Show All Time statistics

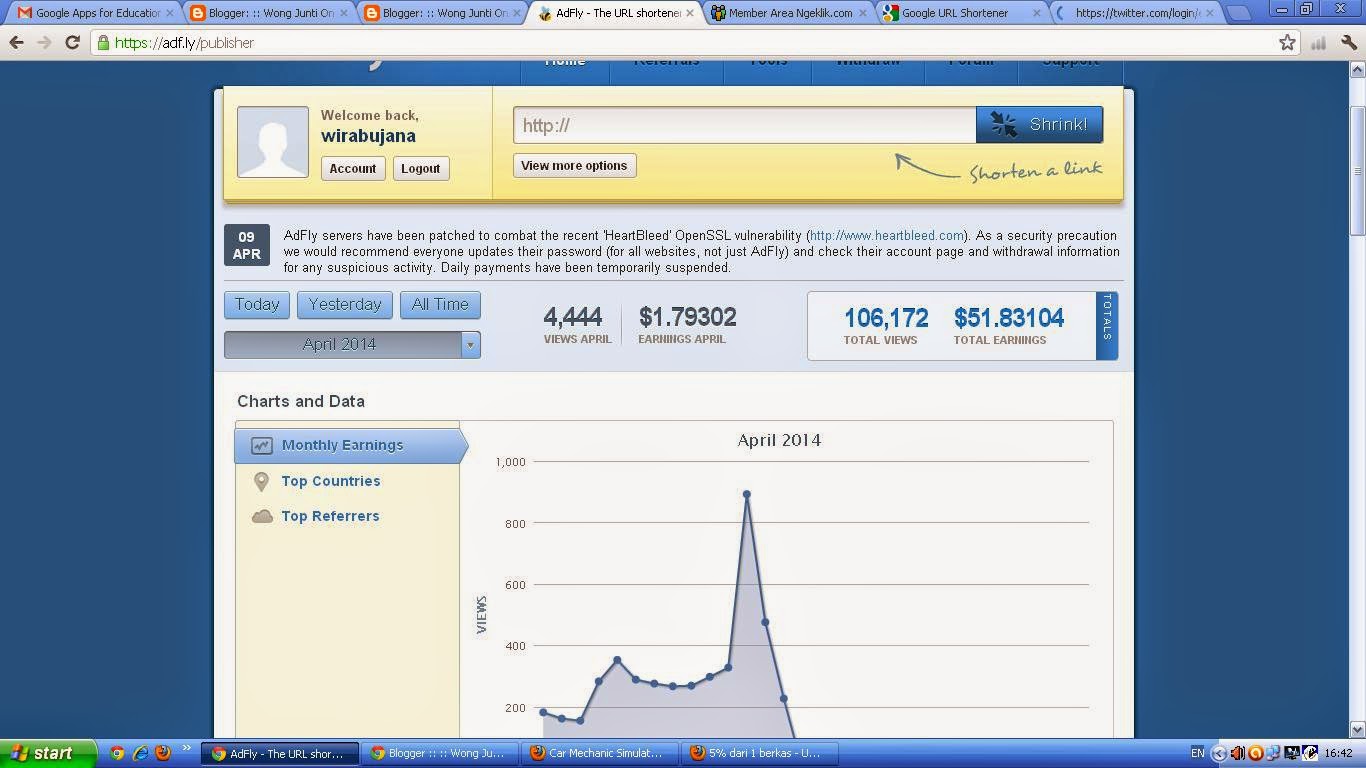click(440, 304)
